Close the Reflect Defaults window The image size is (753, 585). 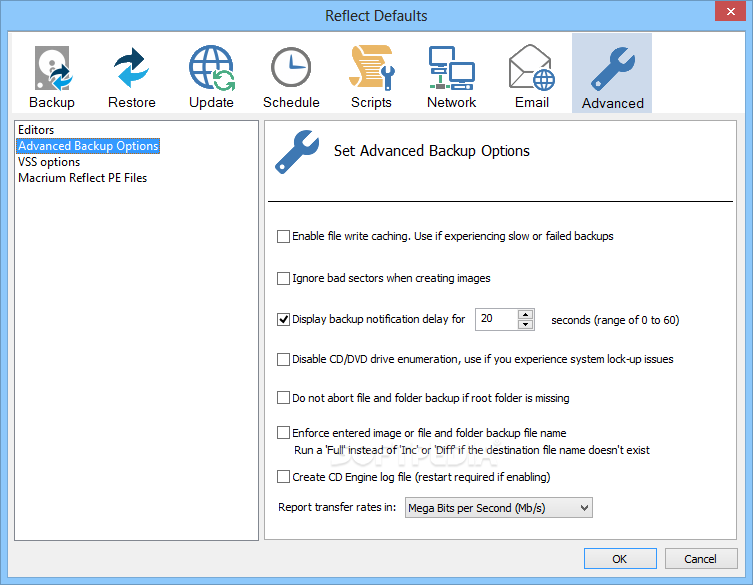[730, 12]
